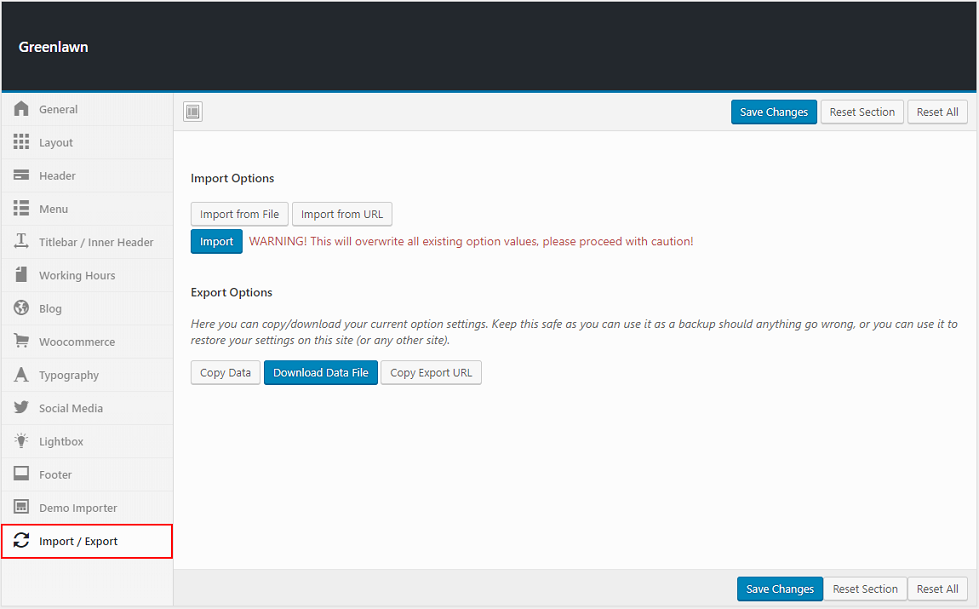Click the top Save Changes button
The width and height of the screenshot is (979, 609).
click(773, 112)
